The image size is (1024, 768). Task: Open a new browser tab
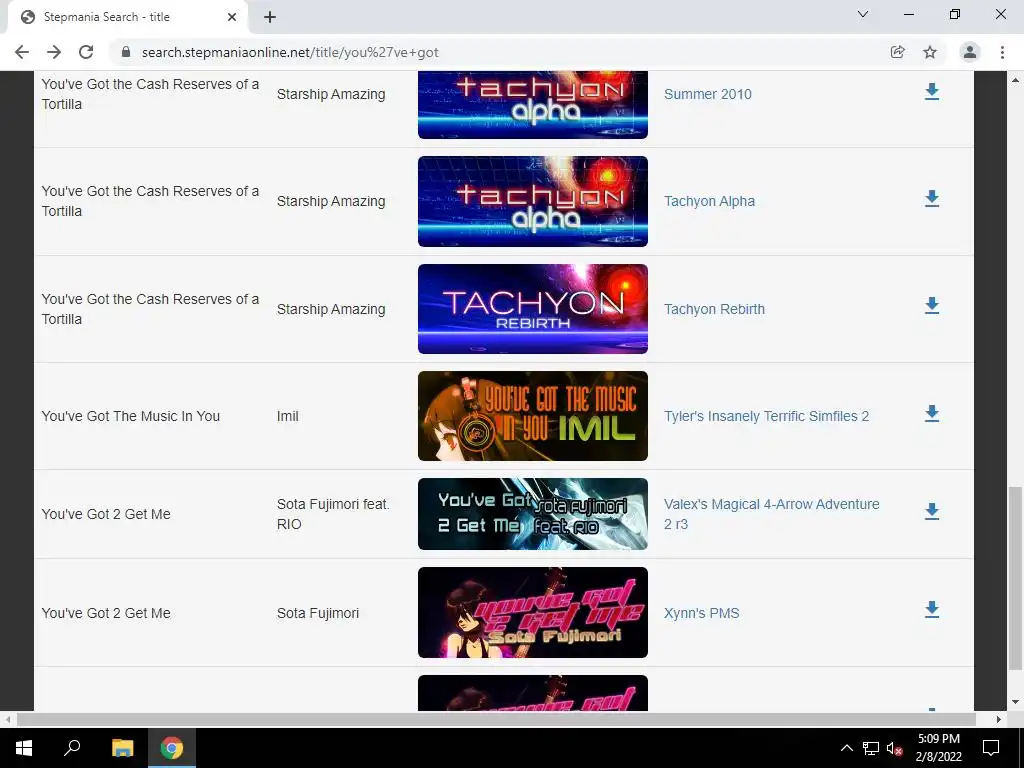(x=270, y=17)
